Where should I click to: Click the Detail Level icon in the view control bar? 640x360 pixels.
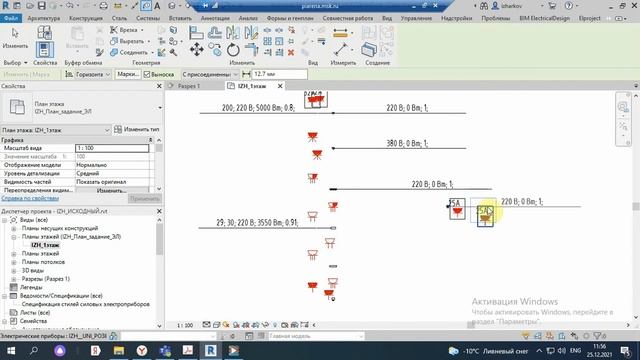click(x=206, y=325)
